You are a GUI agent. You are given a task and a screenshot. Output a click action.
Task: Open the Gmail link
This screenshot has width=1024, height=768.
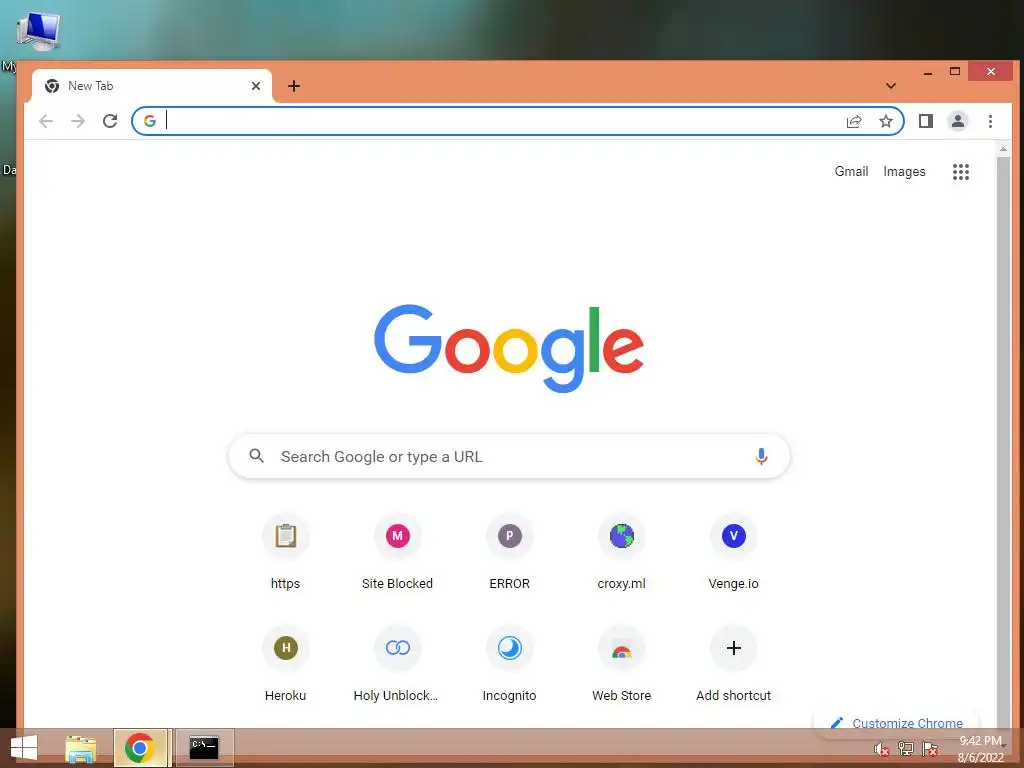[x=851, y=171]
